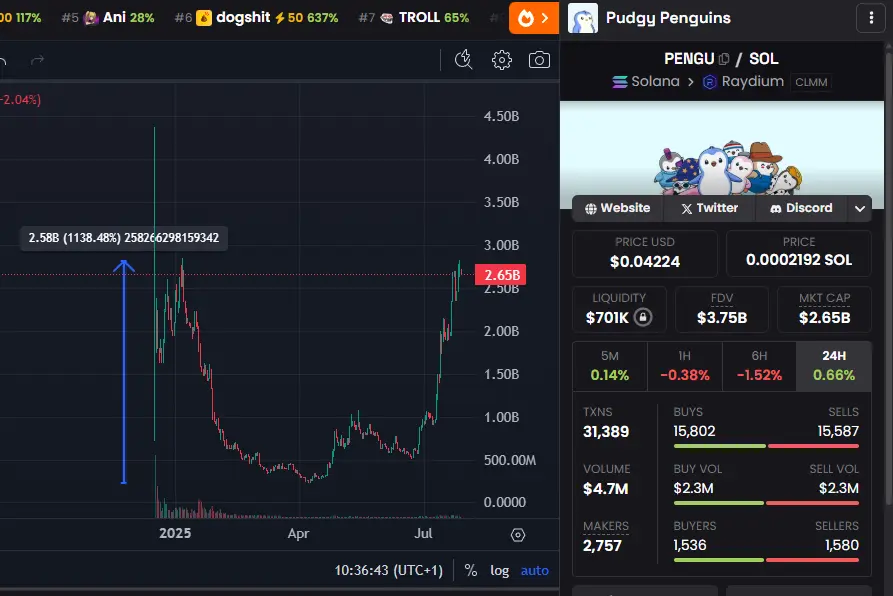Click the MKT CAP $2.65B value
The image size is (893, 596).
(824, 318)
